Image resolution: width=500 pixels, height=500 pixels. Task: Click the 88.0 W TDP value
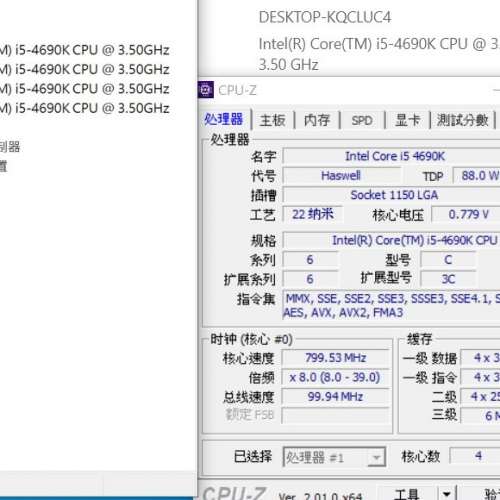(x=477, y=175)
